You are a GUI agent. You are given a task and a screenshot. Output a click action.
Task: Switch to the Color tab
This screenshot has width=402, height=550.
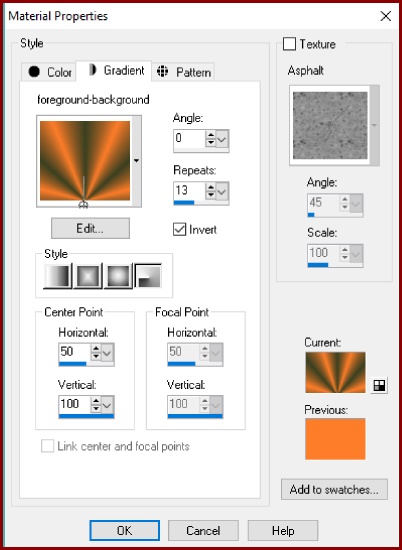click(x=49, y=72)
